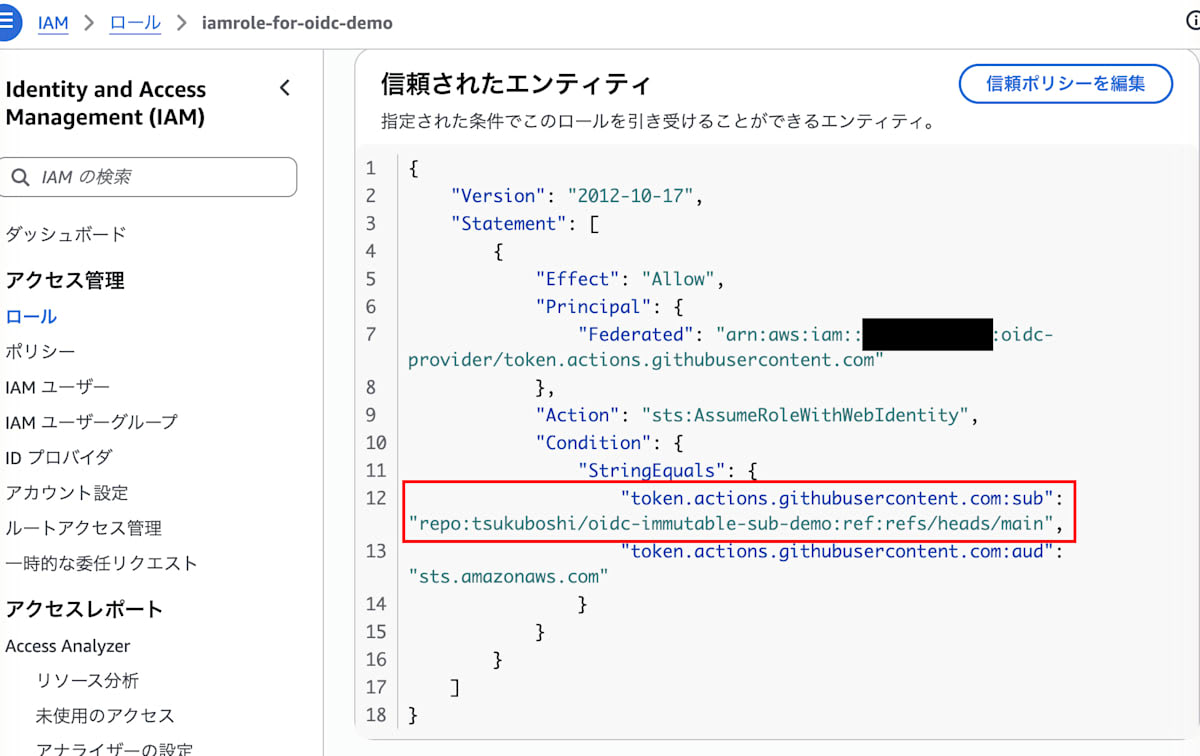
Task: Open the hamburger navigation menu icon
Action: click(x=6, y=22)
